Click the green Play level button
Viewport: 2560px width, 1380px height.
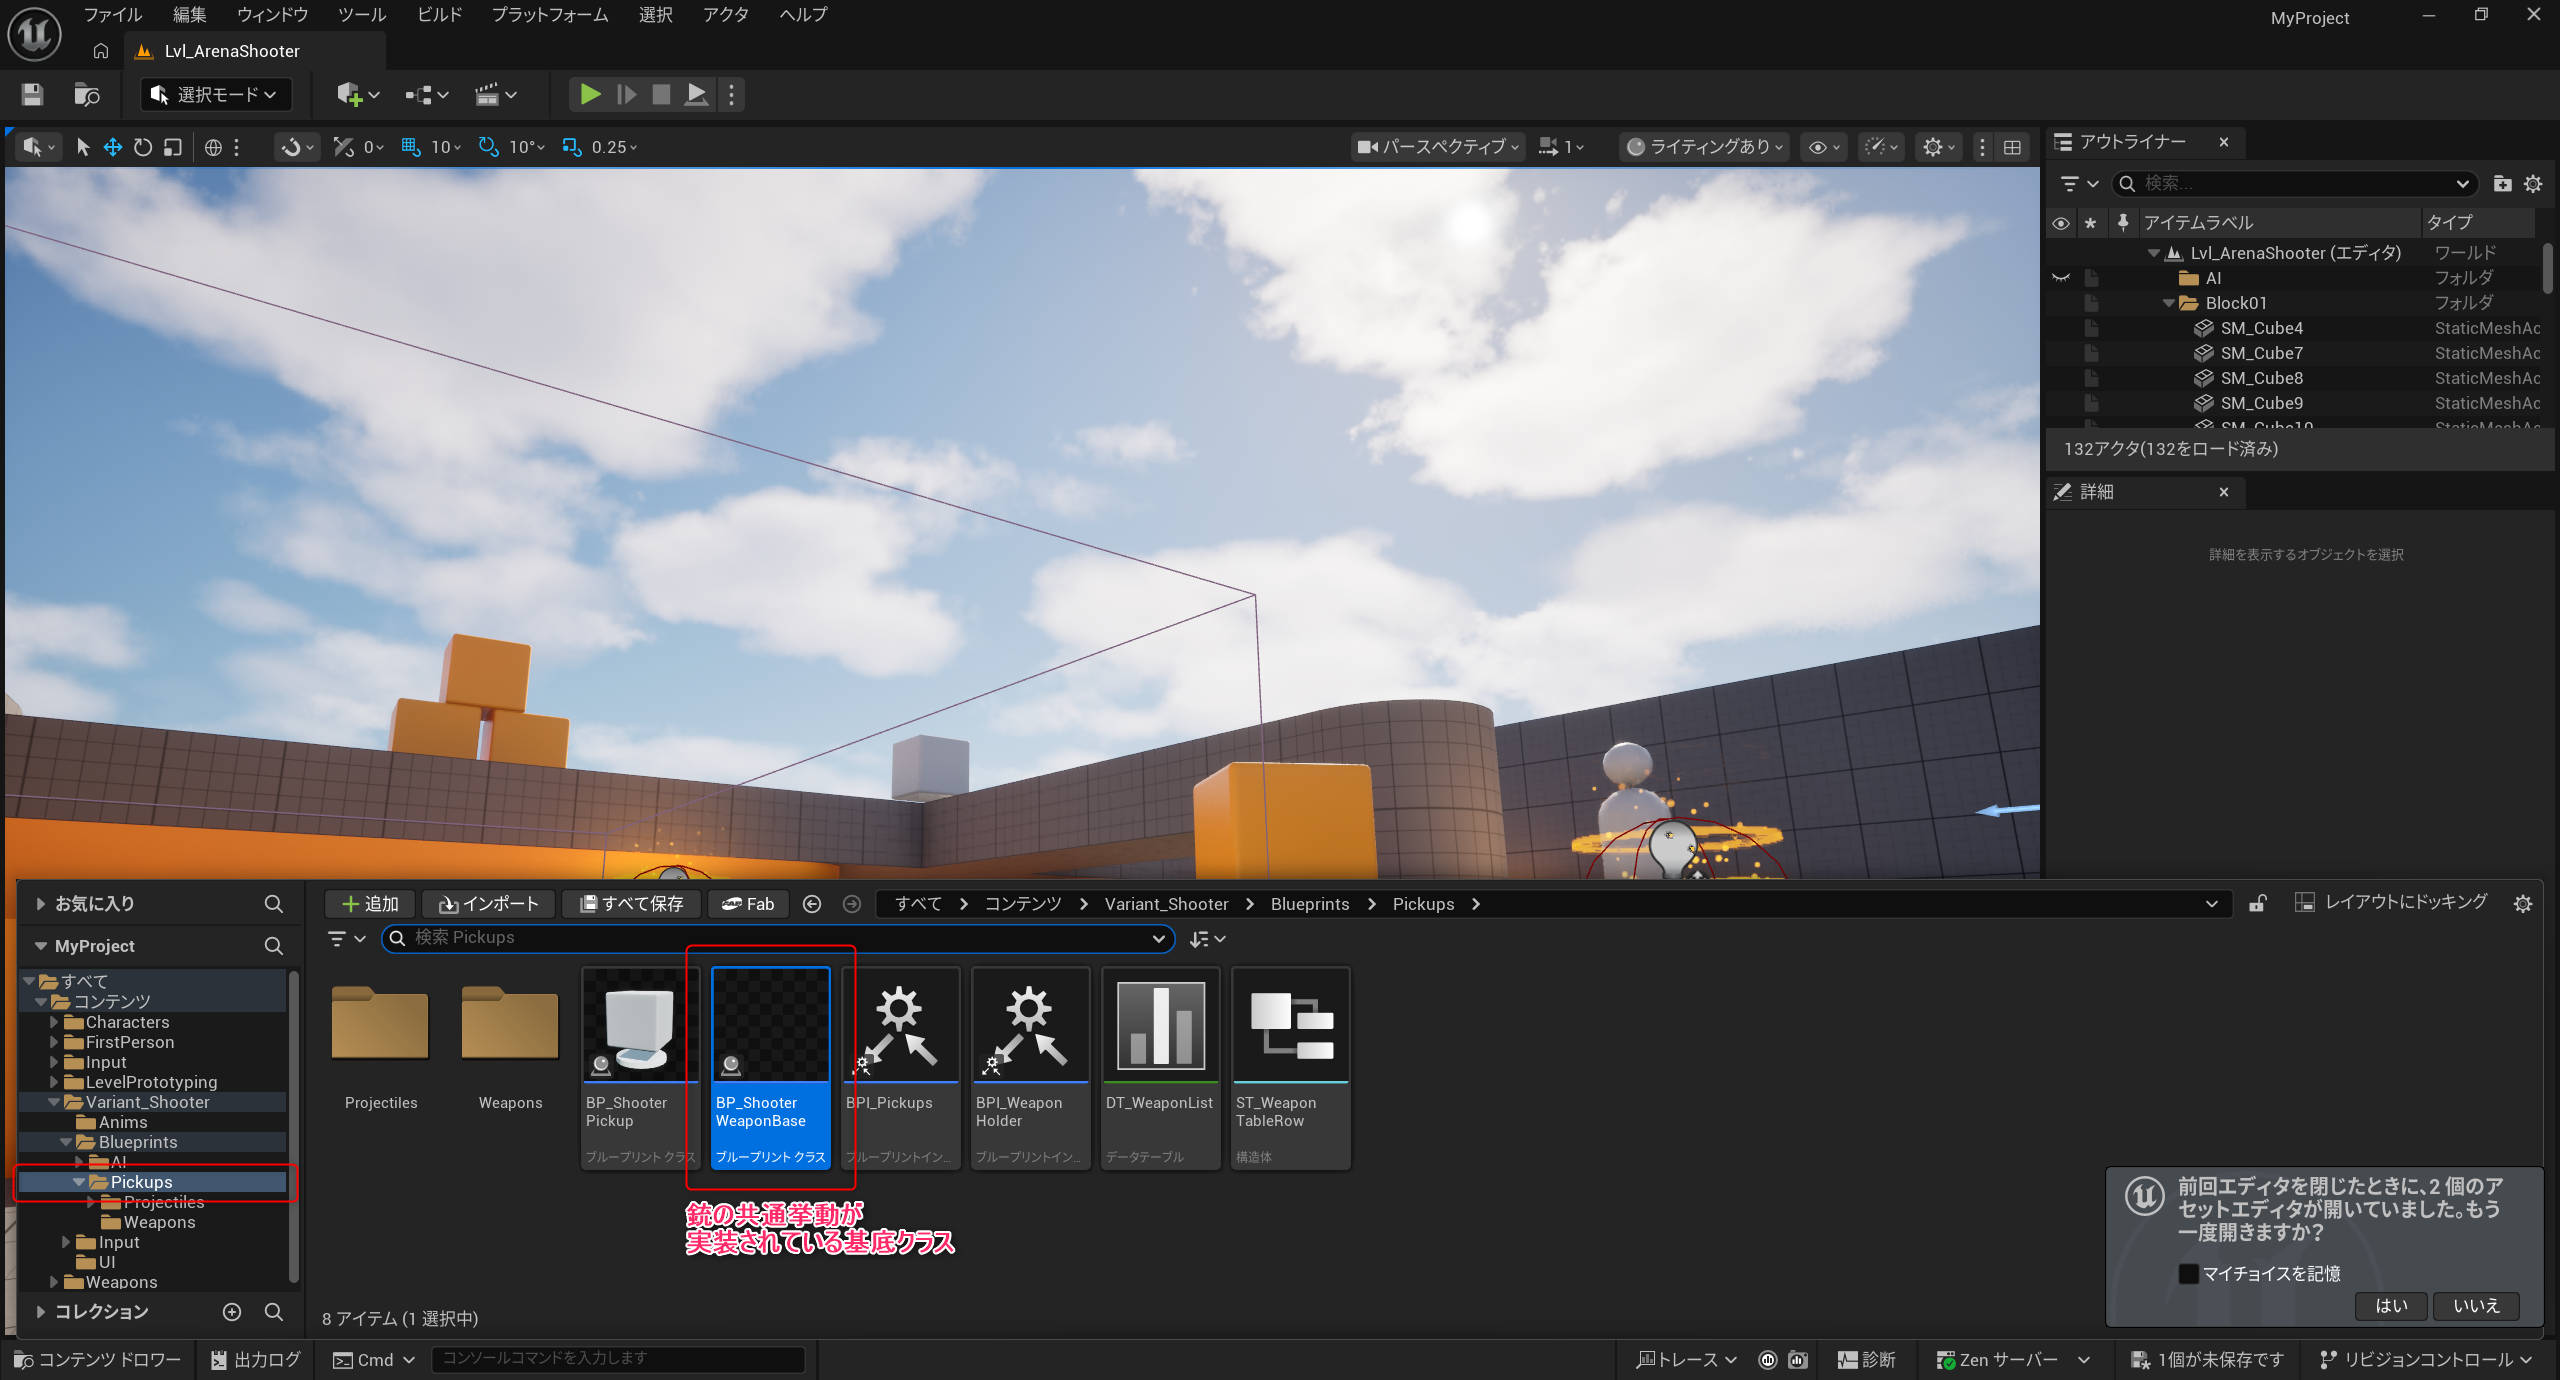click(x=590, y=94)
